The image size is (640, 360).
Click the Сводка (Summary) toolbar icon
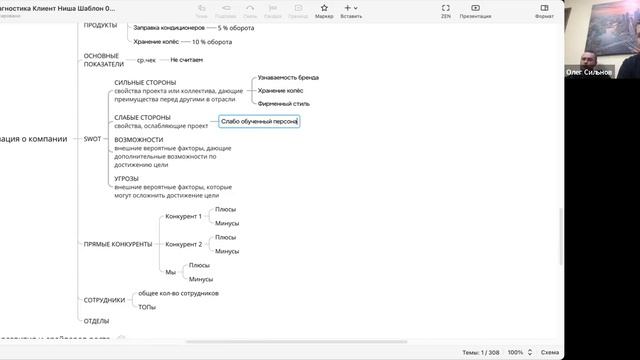pyautogui.click(x=273, y=8)
